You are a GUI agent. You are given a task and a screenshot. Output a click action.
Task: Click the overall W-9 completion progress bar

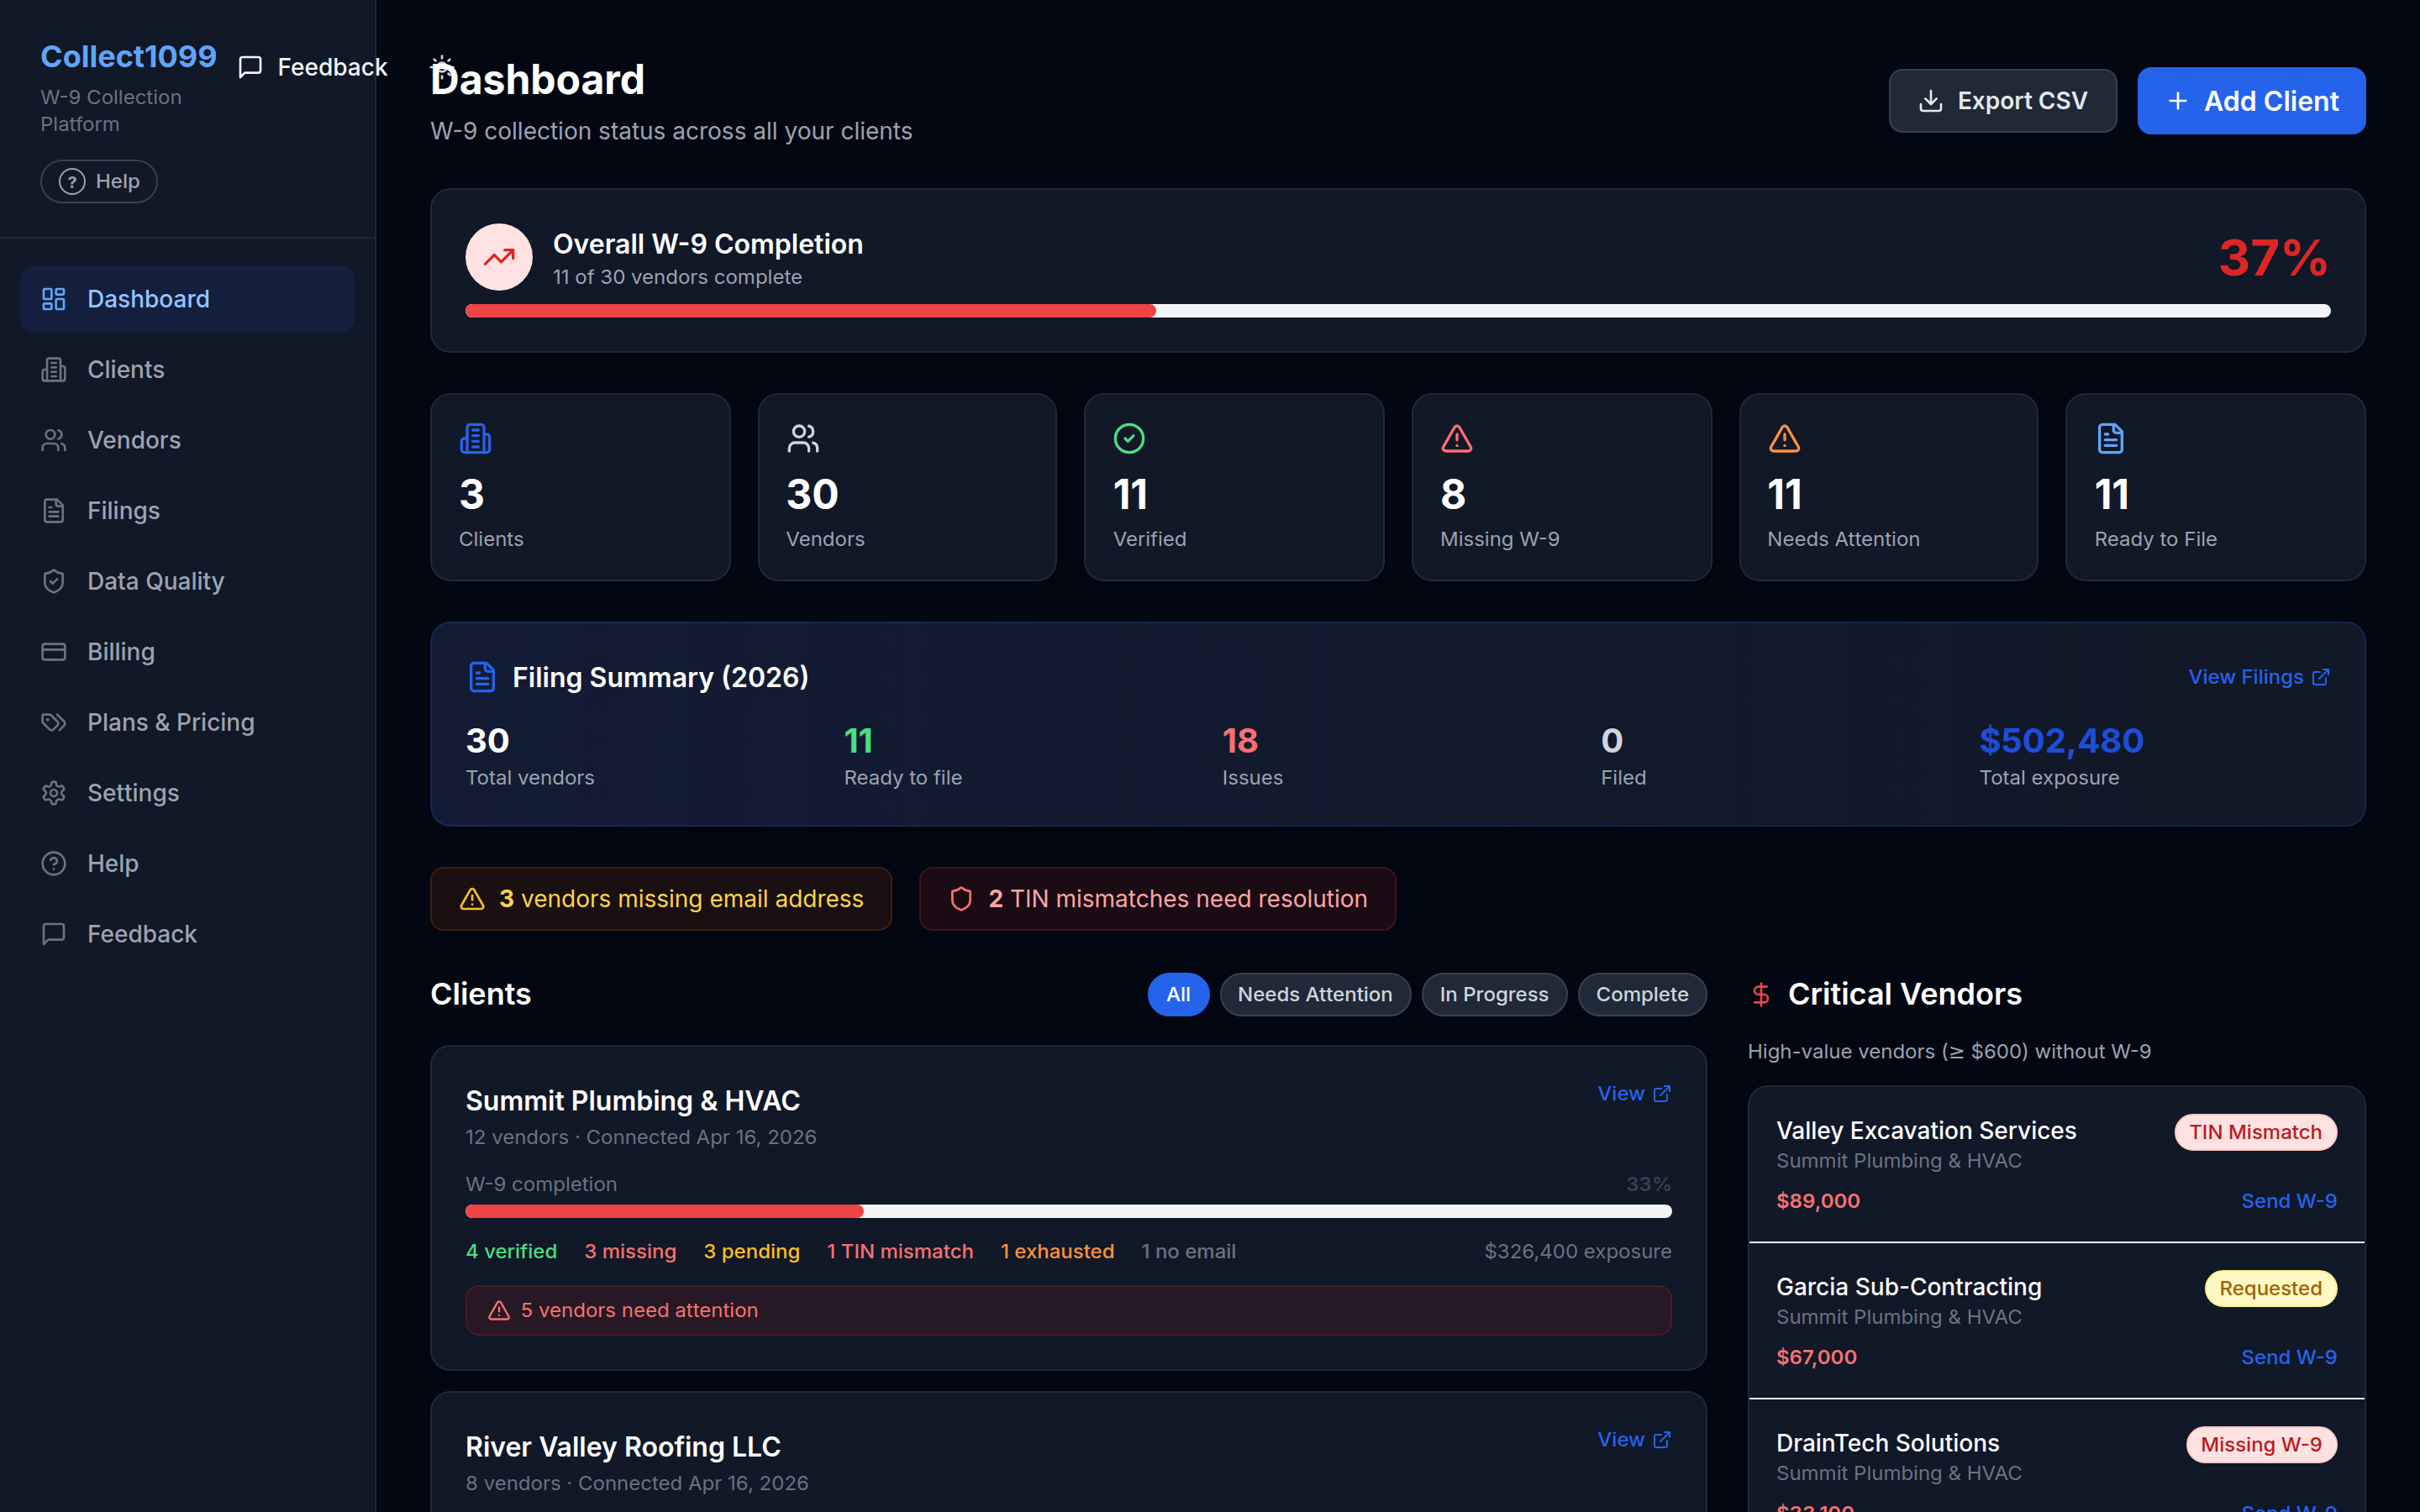1398,311
